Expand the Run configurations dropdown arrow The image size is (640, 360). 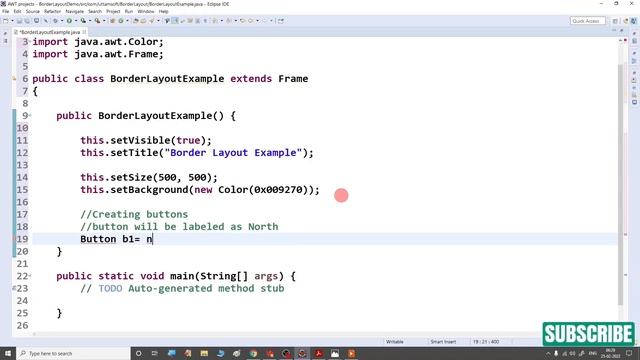[76, 21]
